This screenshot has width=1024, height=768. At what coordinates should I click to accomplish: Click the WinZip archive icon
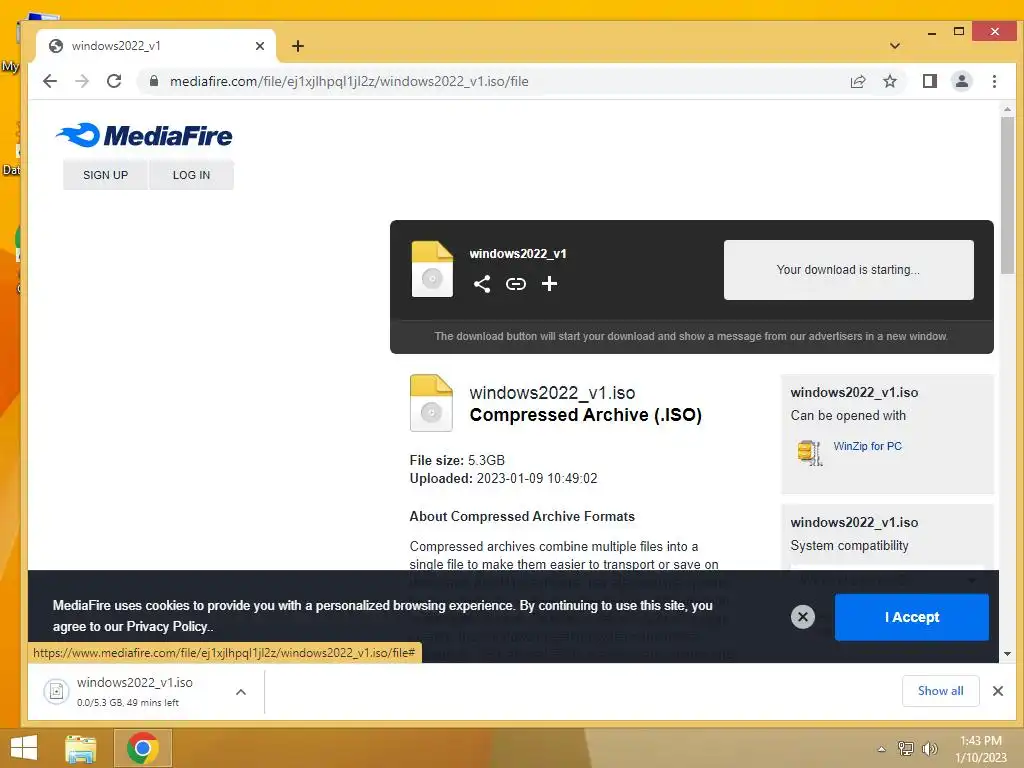(x=810, y=452)
